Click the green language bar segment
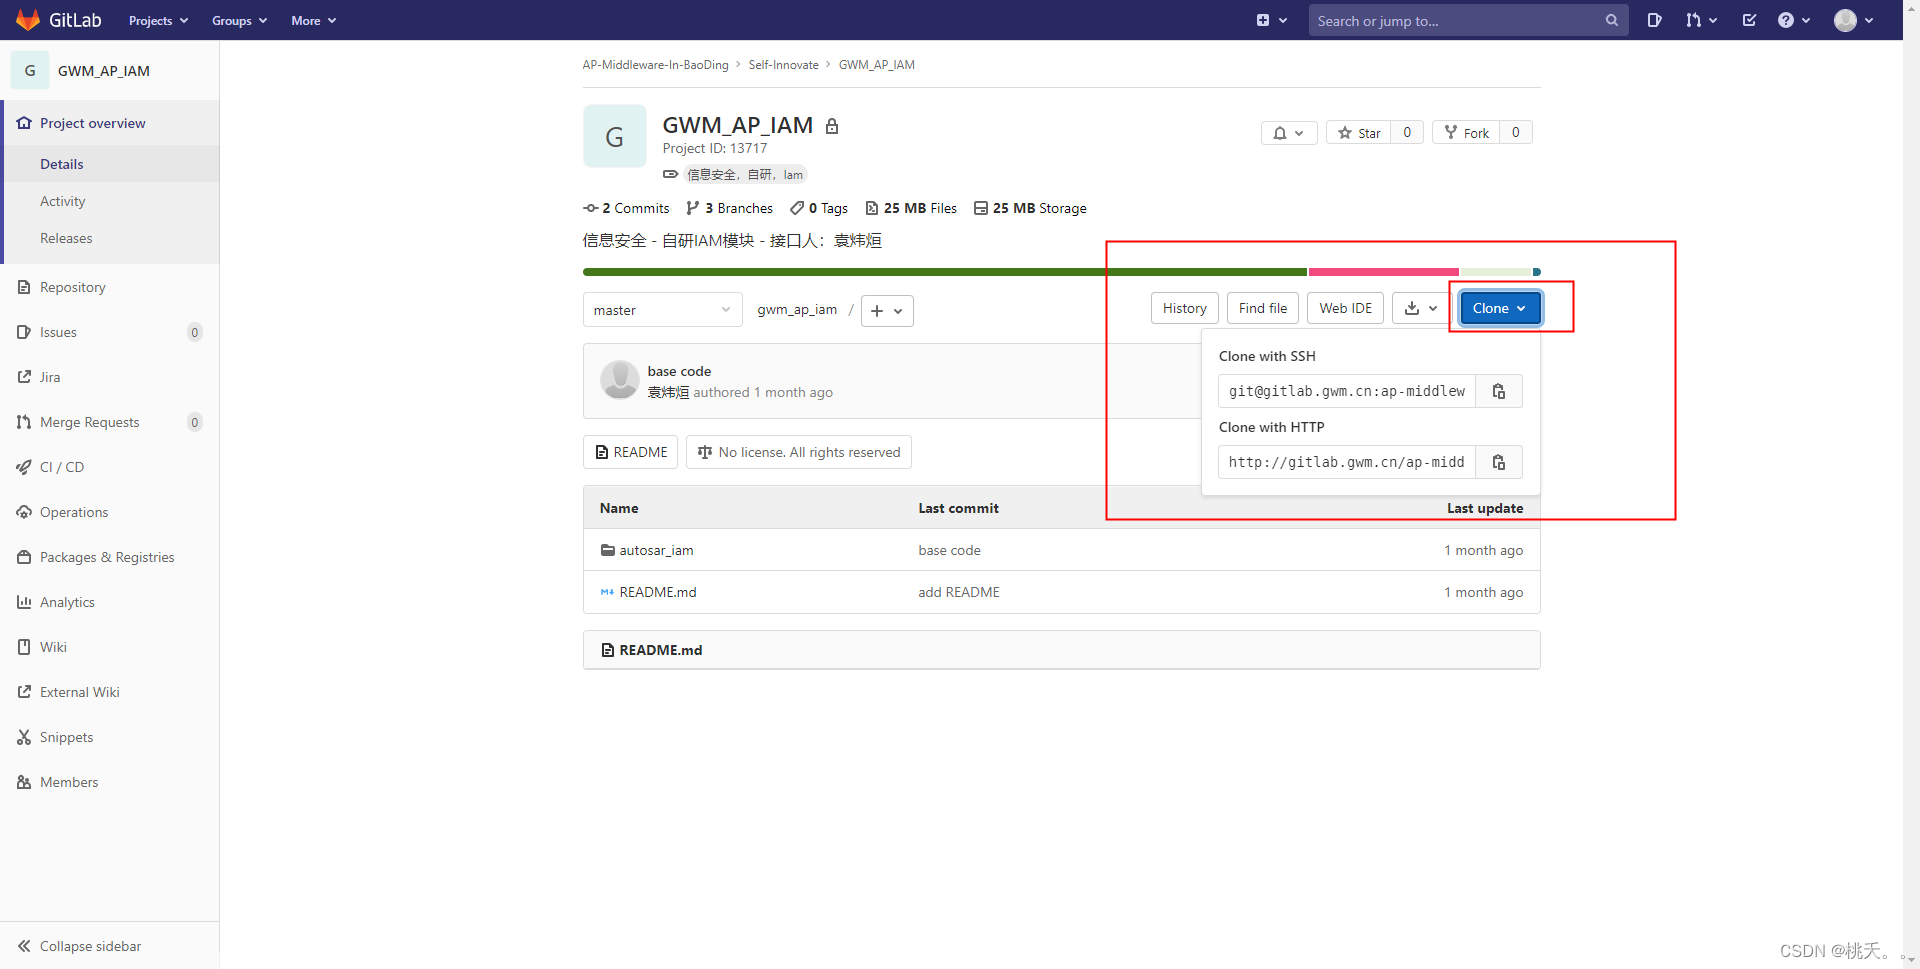Viewport: 1920px width, 969px height. 945,272
